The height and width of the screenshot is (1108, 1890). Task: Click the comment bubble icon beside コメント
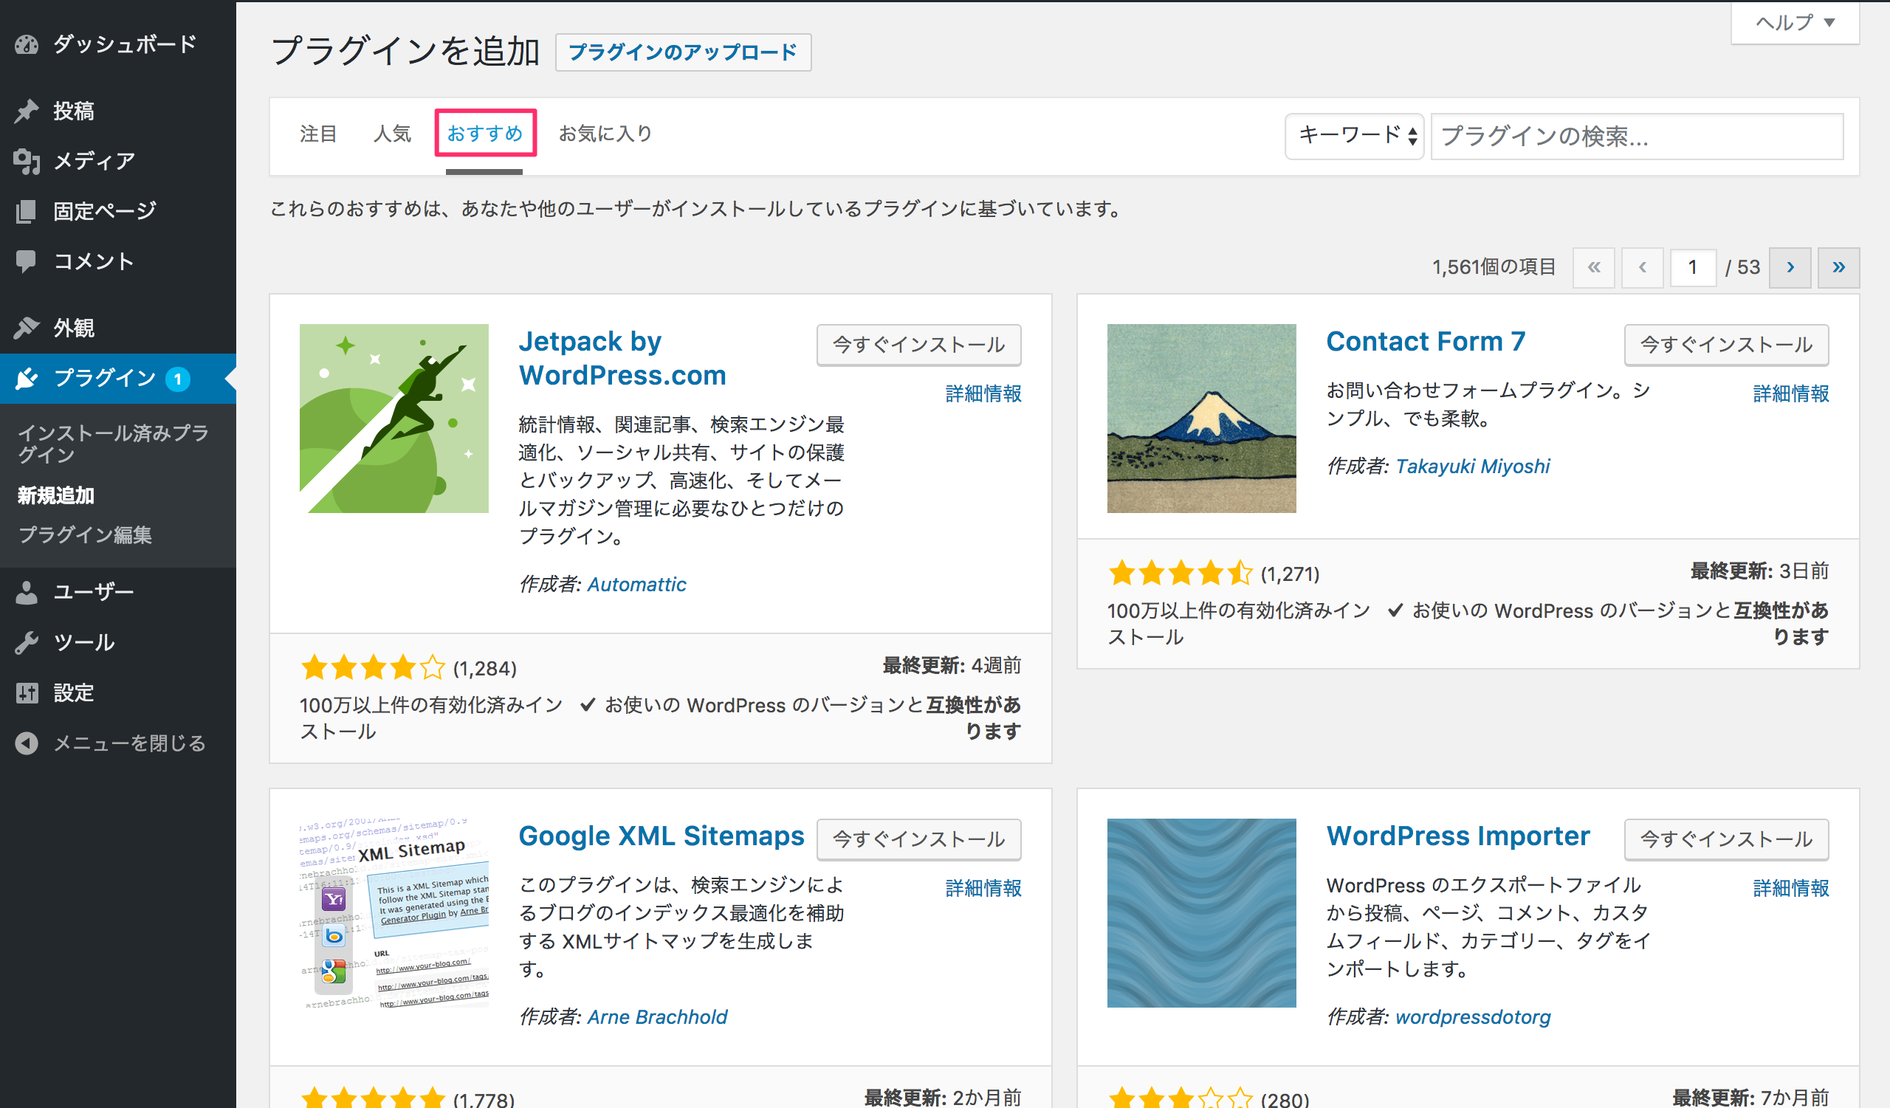click(27, 261)
